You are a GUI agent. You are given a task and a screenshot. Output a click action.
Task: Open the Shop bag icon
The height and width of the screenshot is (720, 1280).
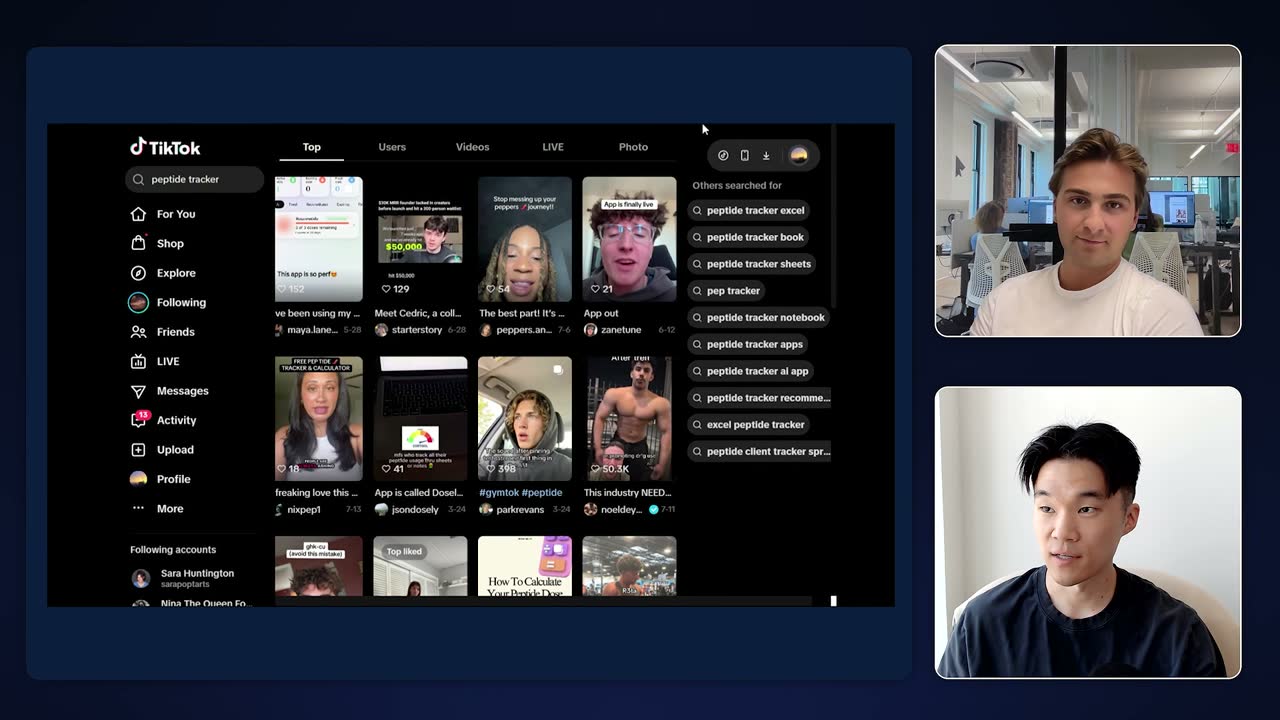138,243
